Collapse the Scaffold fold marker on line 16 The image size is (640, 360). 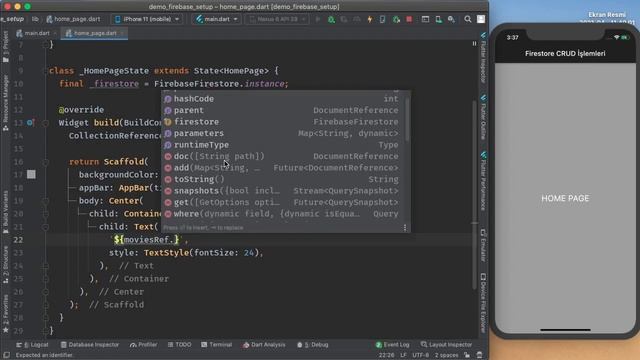click(x=45, y=162)
